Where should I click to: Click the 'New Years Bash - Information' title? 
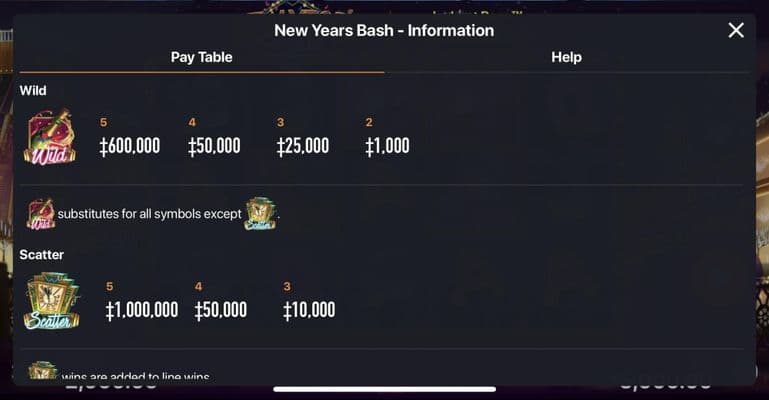pyautogui.click(x=384, y=30)
